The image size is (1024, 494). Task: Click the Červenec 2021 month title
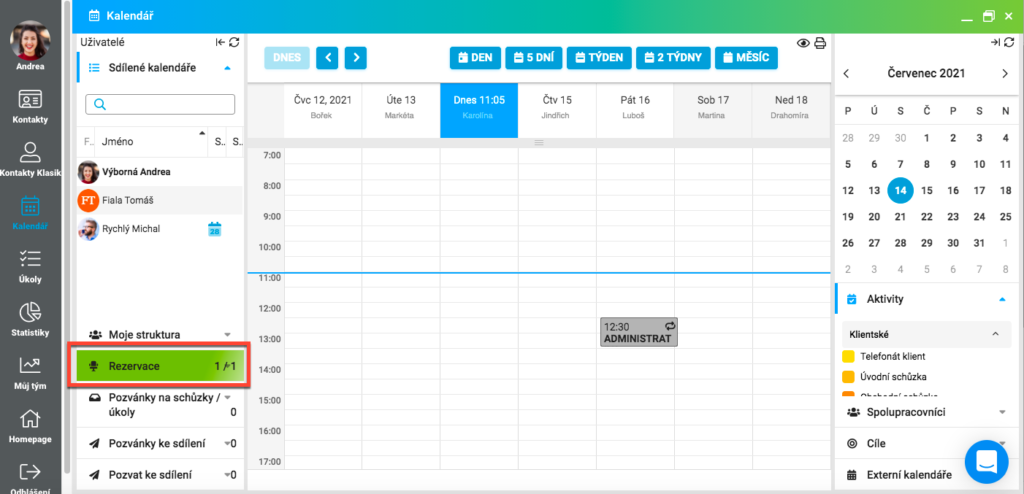tap(926, 74)
